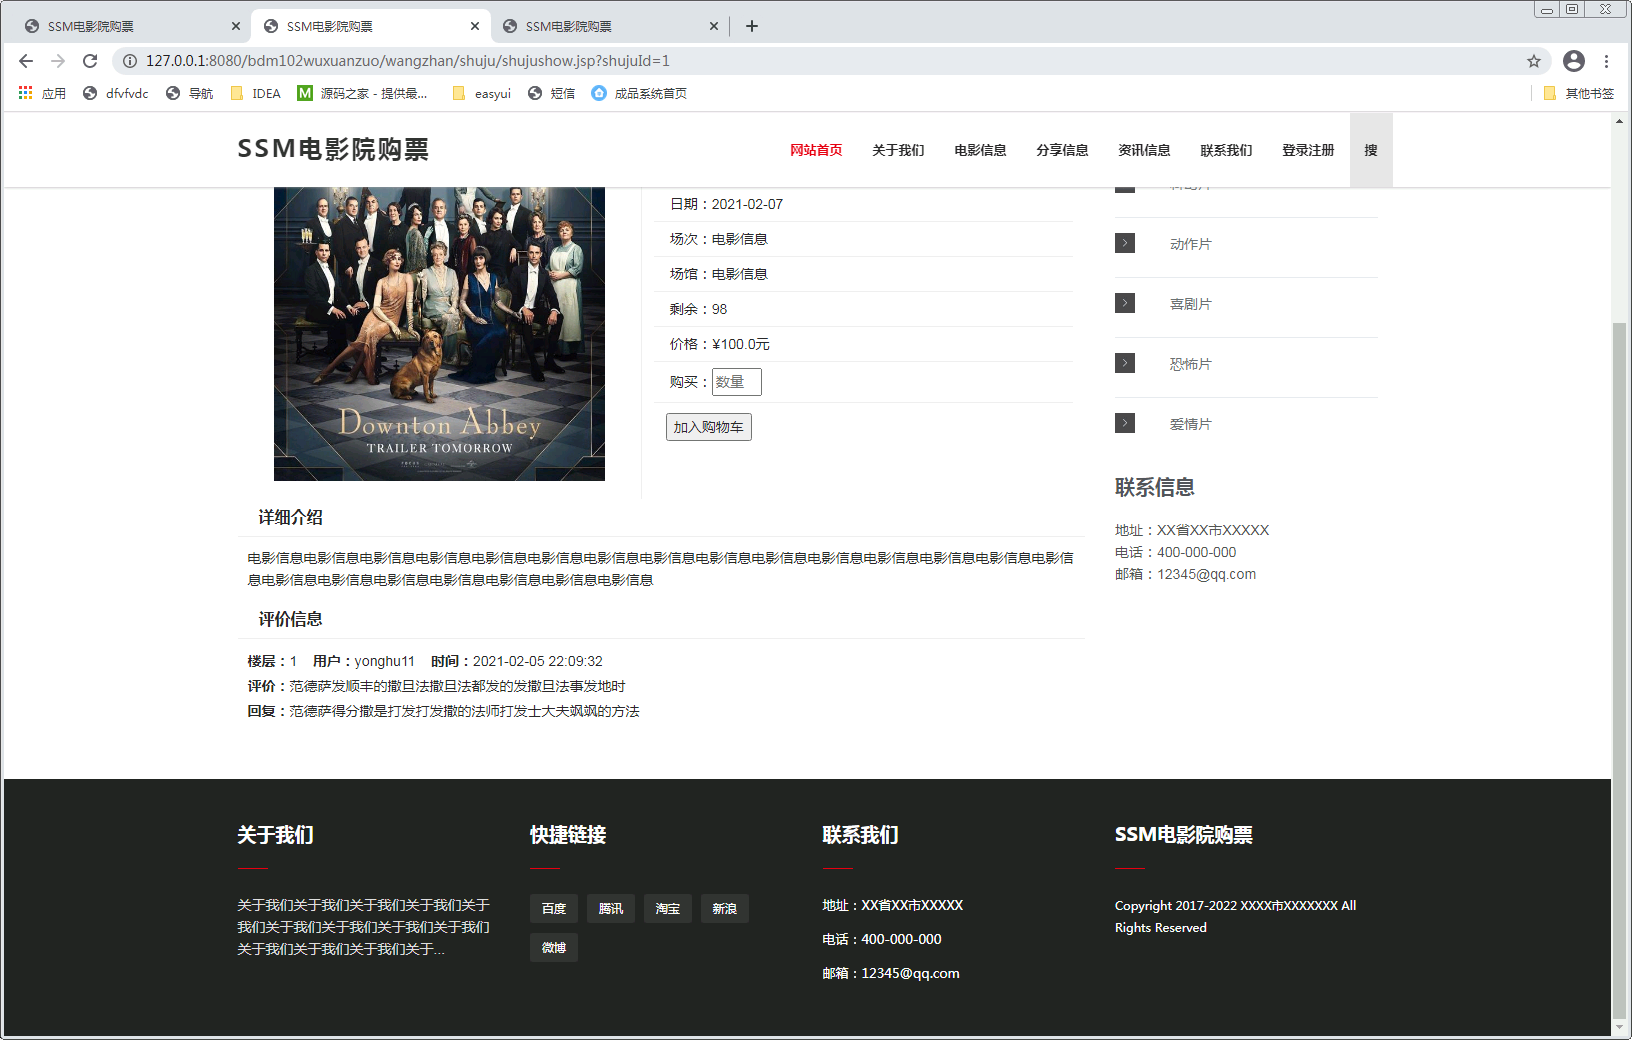1632x1040 pixels.
Task: Click the arrow icon beside 爱情片
Action: tap(1125, 423)
